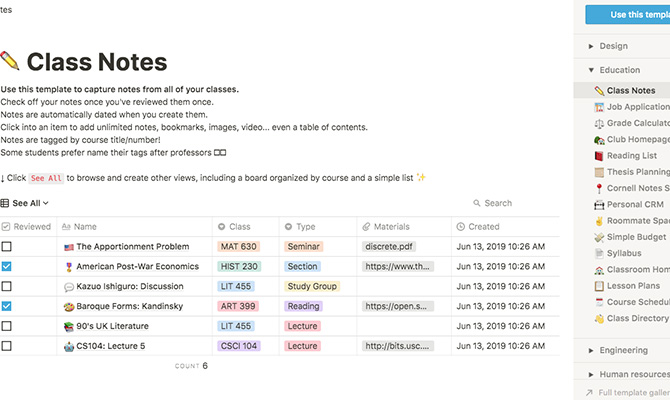The width and height of the screenshot is (670, 400).
Task: Open the Personal CRM template icon
Action: [599, 205]
